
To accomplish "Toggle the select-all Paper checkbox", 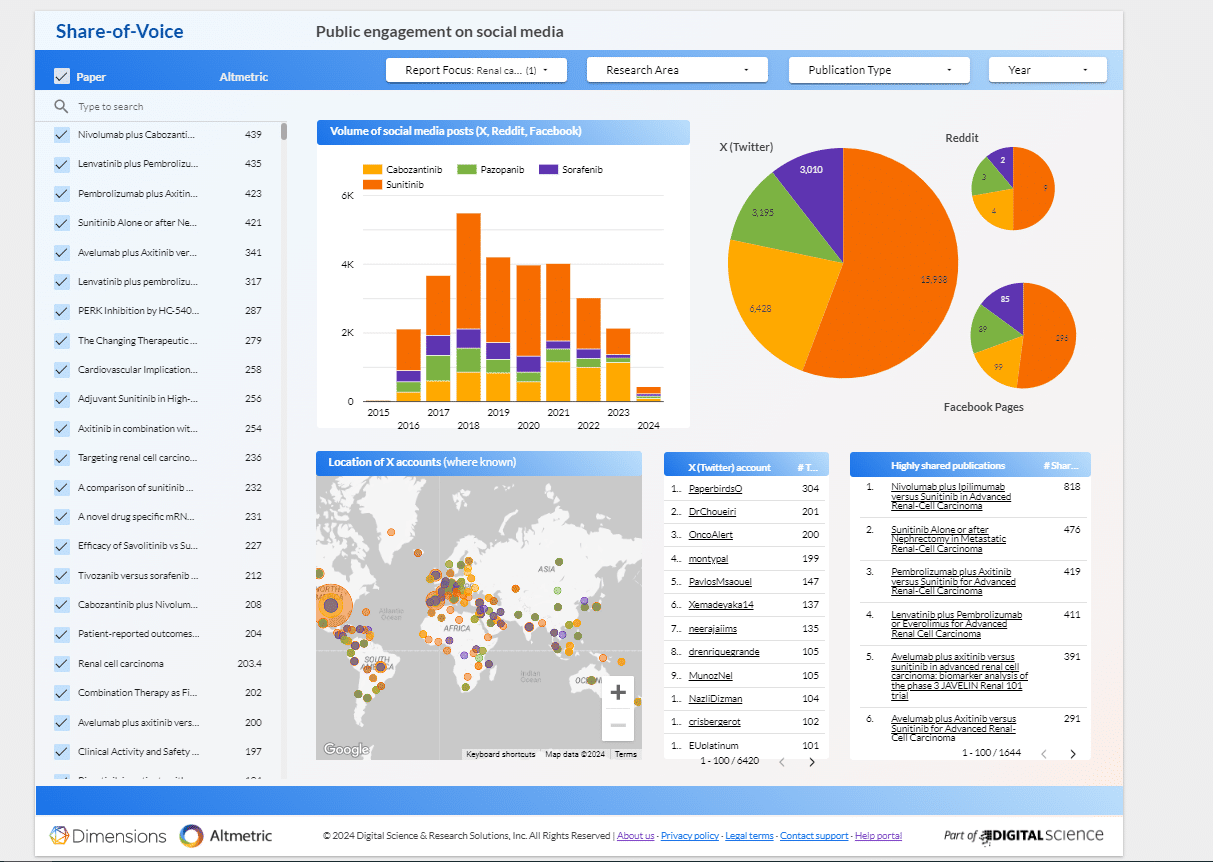I will point(62,76).
